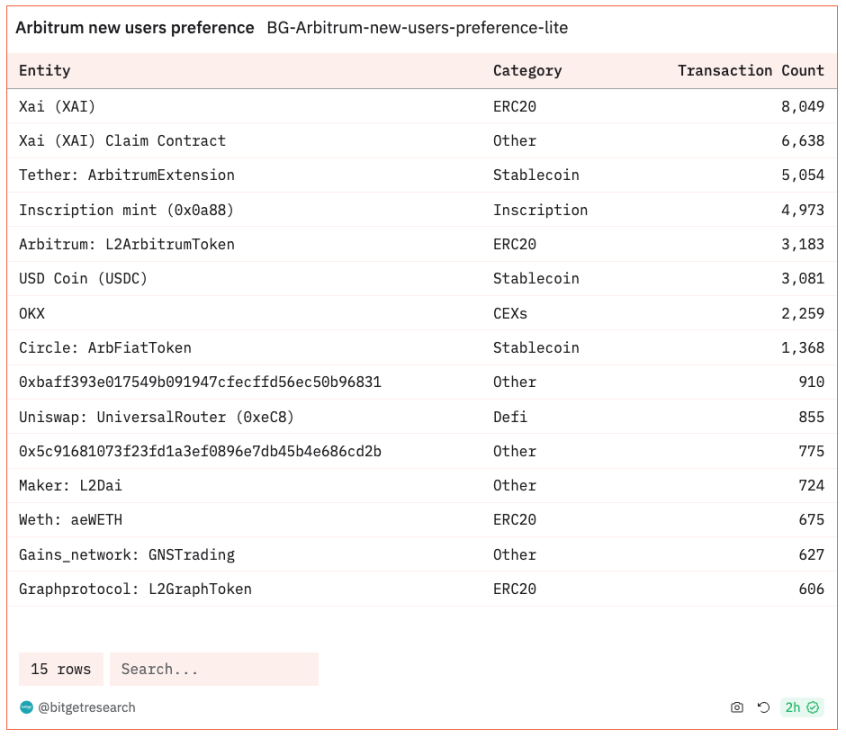Viewport: 846px width, 738px height.
Task: Click the camera screenshot icon
Action: click(737, 708)
